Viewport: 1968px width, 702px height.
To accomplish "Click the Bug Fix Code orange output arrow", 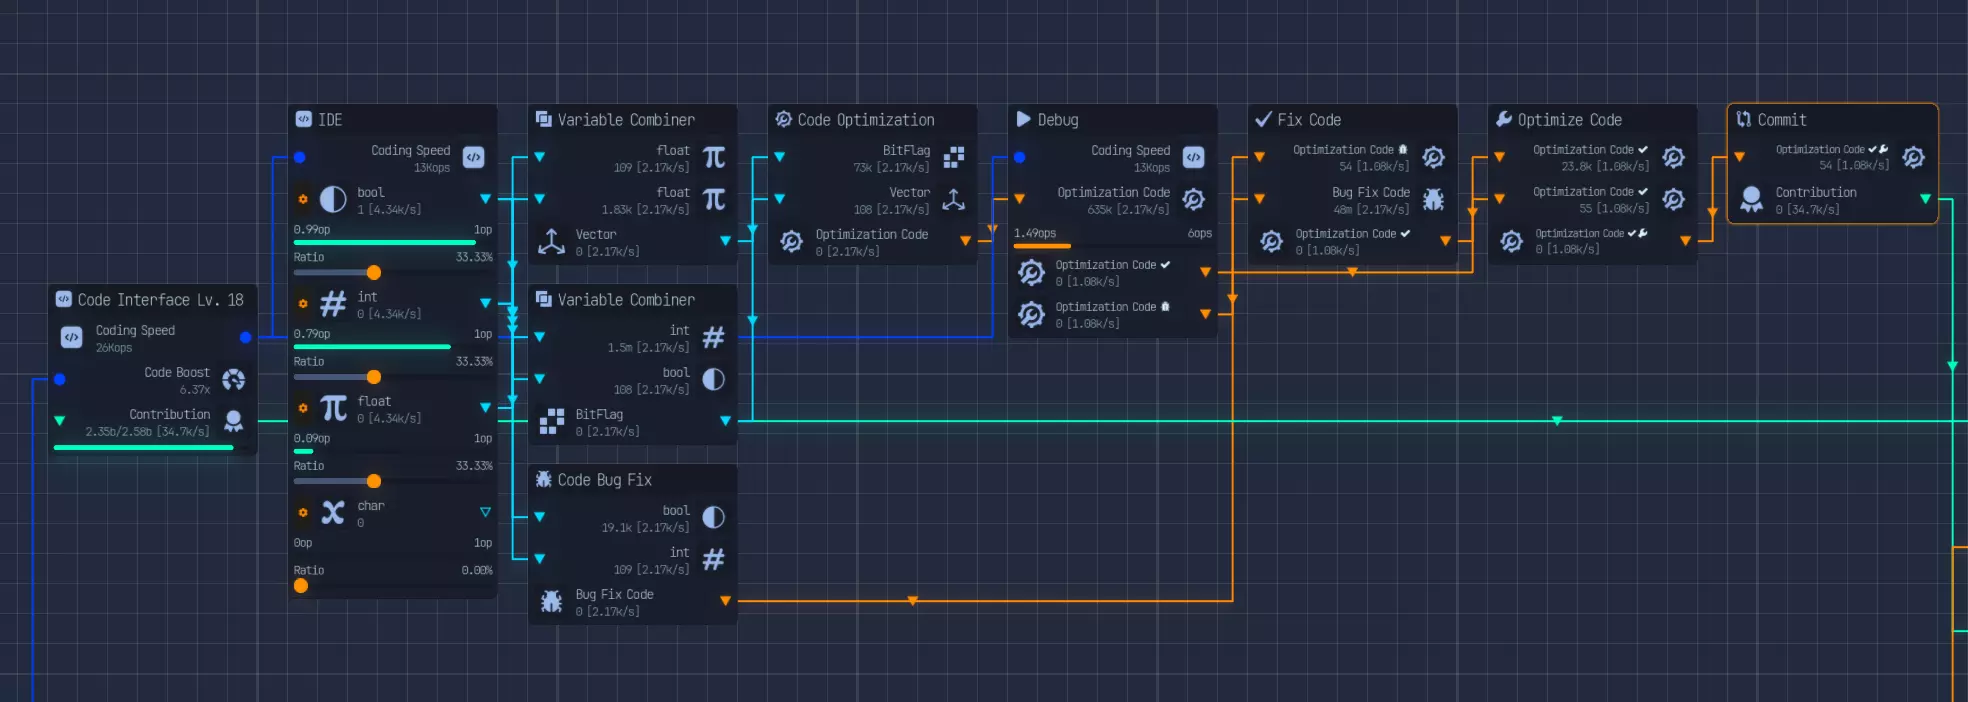I will [x=725, y=601].
